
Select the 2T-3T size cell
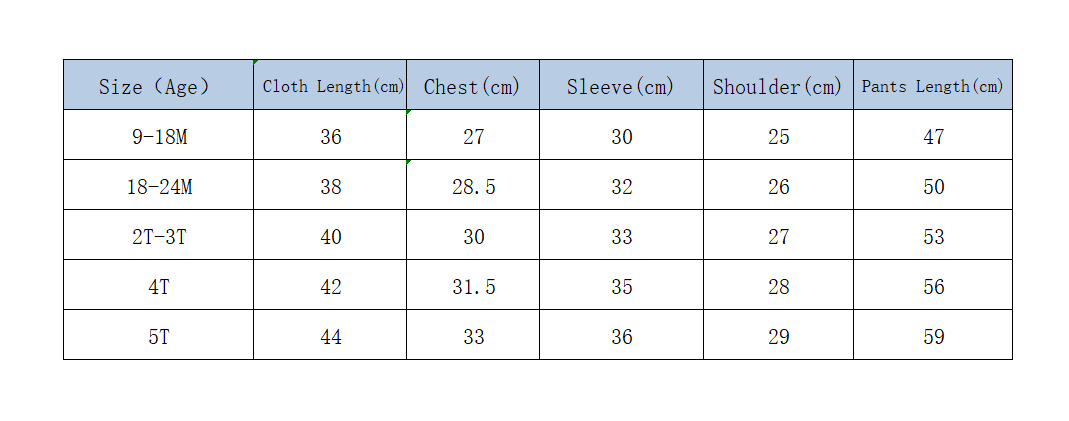pyautogui.click(x=158, y=234)
